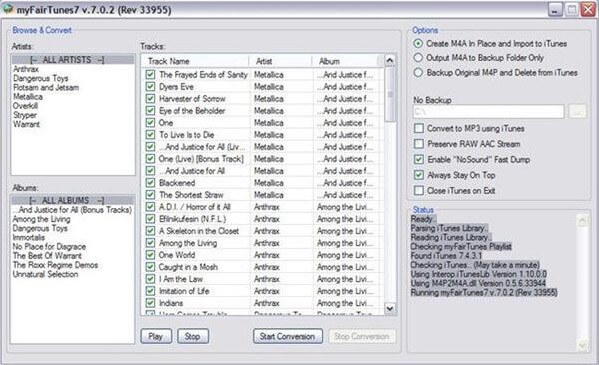Screen dimensions: 599x365
Task: Select Imitation of Life track row
Action: pyautogui.click(x=262, y=291)
